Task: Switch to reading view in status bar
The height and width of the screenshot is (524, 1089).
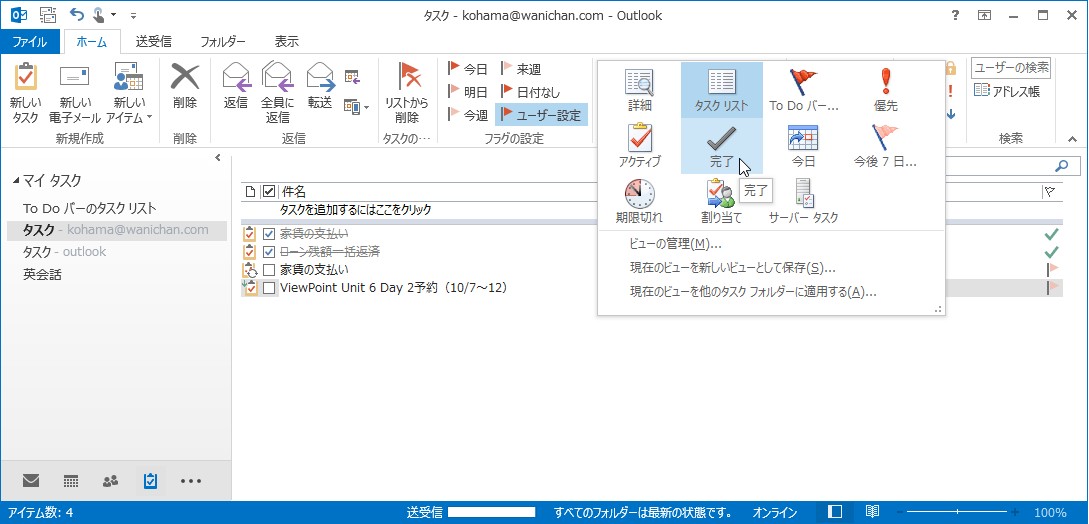Action: coord(872,512)
